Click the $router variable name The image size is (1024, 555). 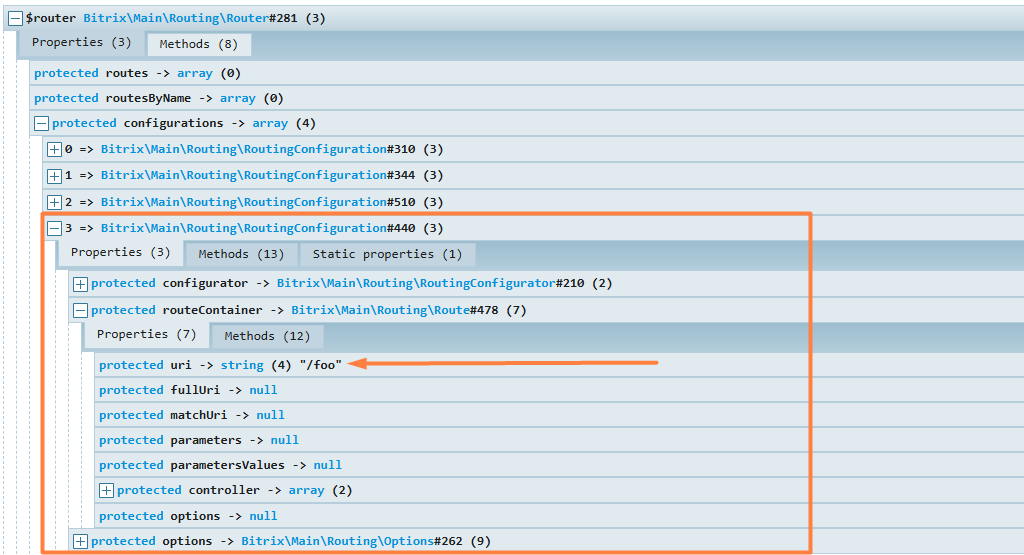[x=51, y=18]
